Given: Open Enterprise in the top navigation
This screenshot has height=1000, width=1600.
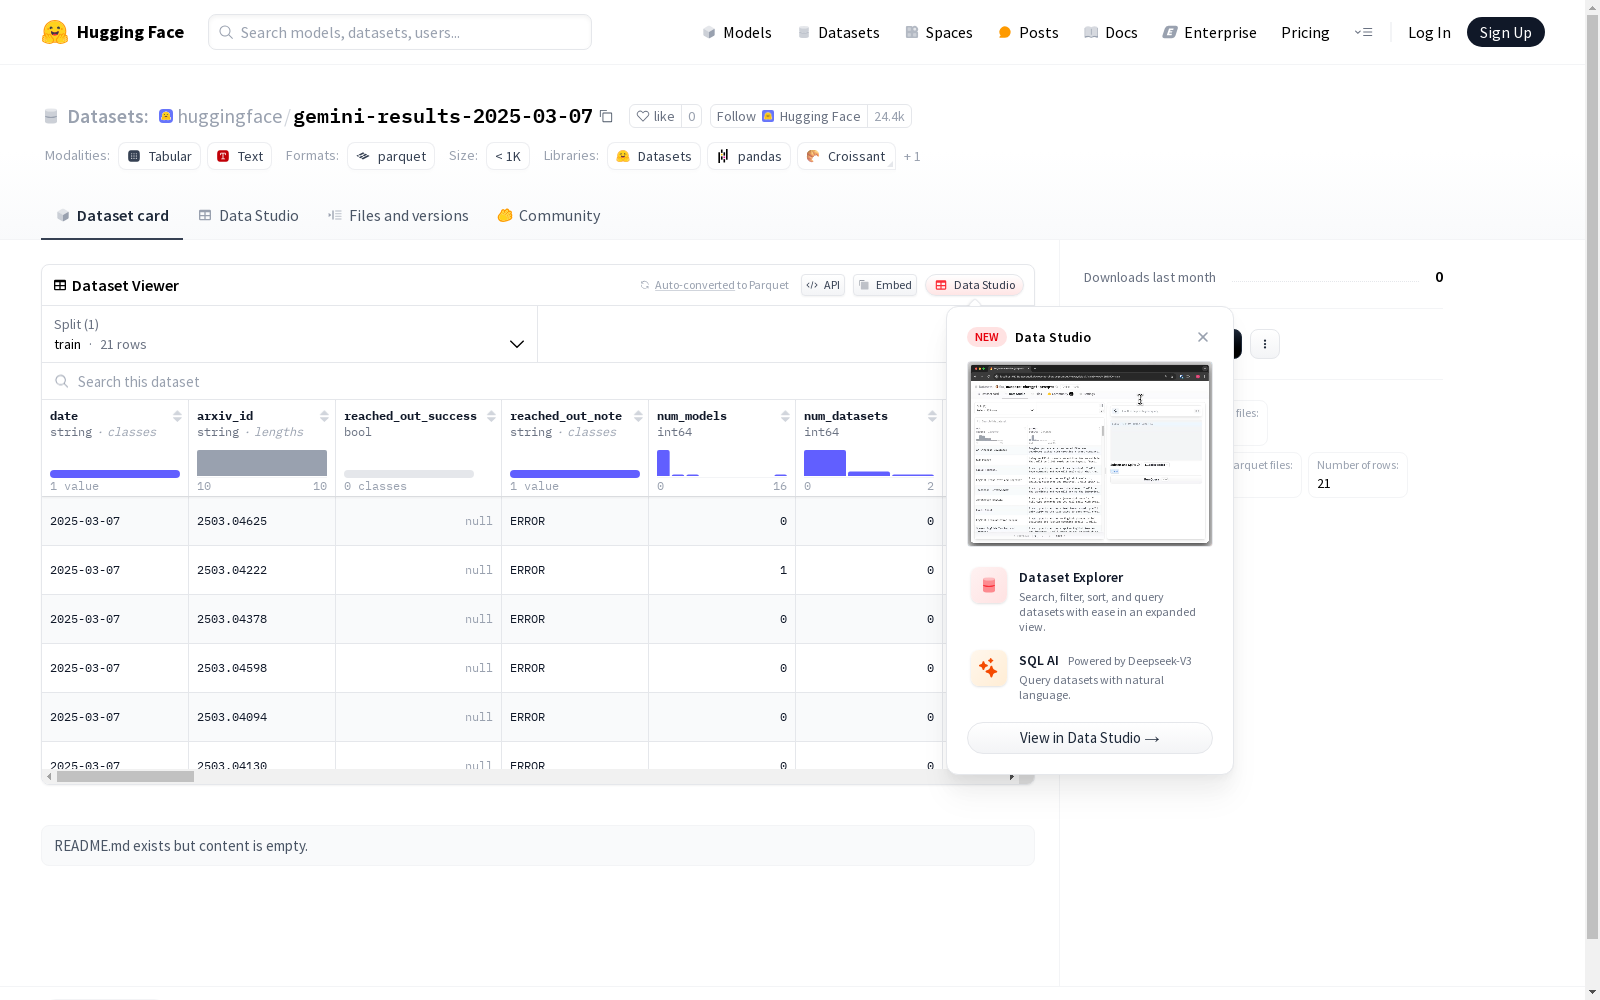Looking at the screenshot, I should pyautogui.click(x=1209, y=32).
